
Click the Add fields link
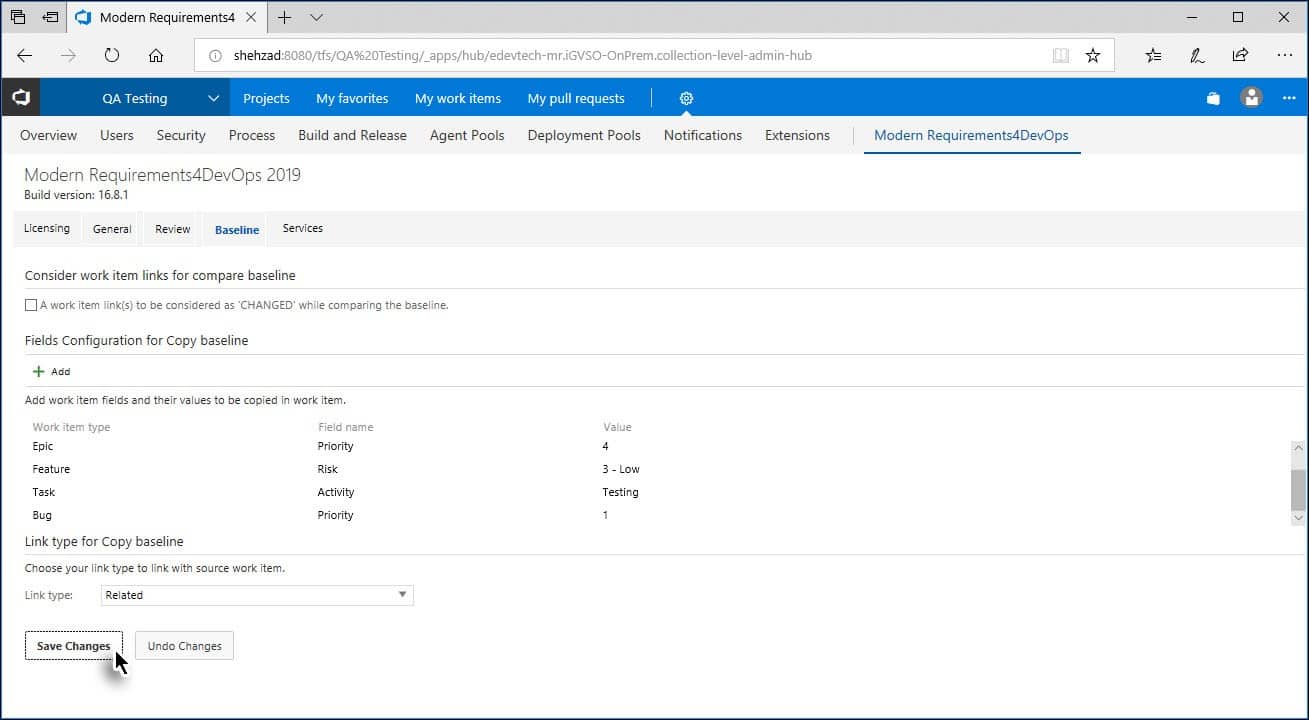point(61,371)
